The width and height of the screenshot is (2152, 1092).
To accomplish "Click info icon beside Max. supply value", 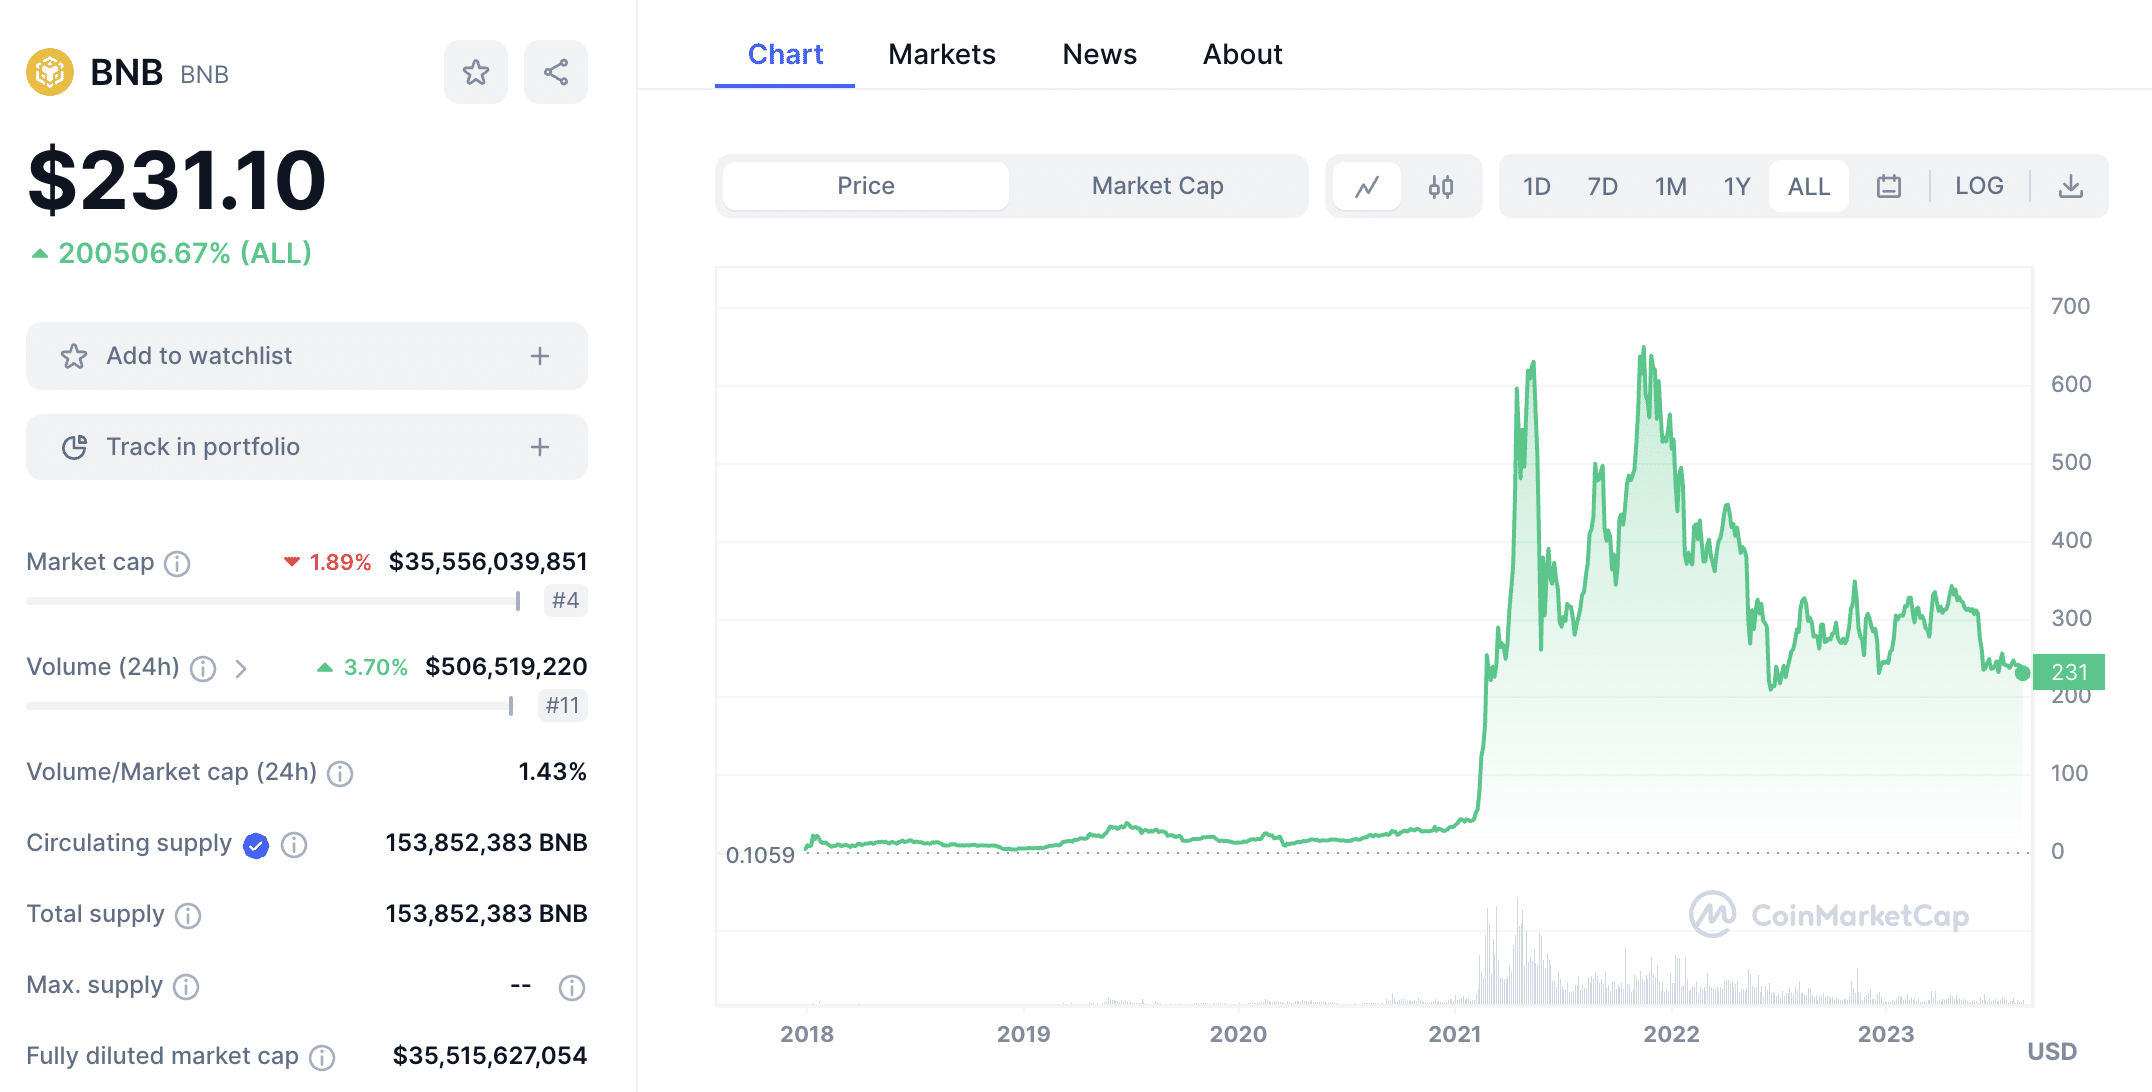I will point(571,988).
